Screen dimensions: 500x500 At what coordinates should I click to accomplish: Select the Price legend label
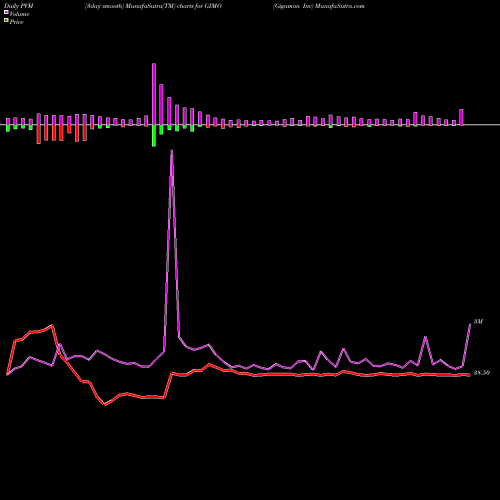[16, 22]
